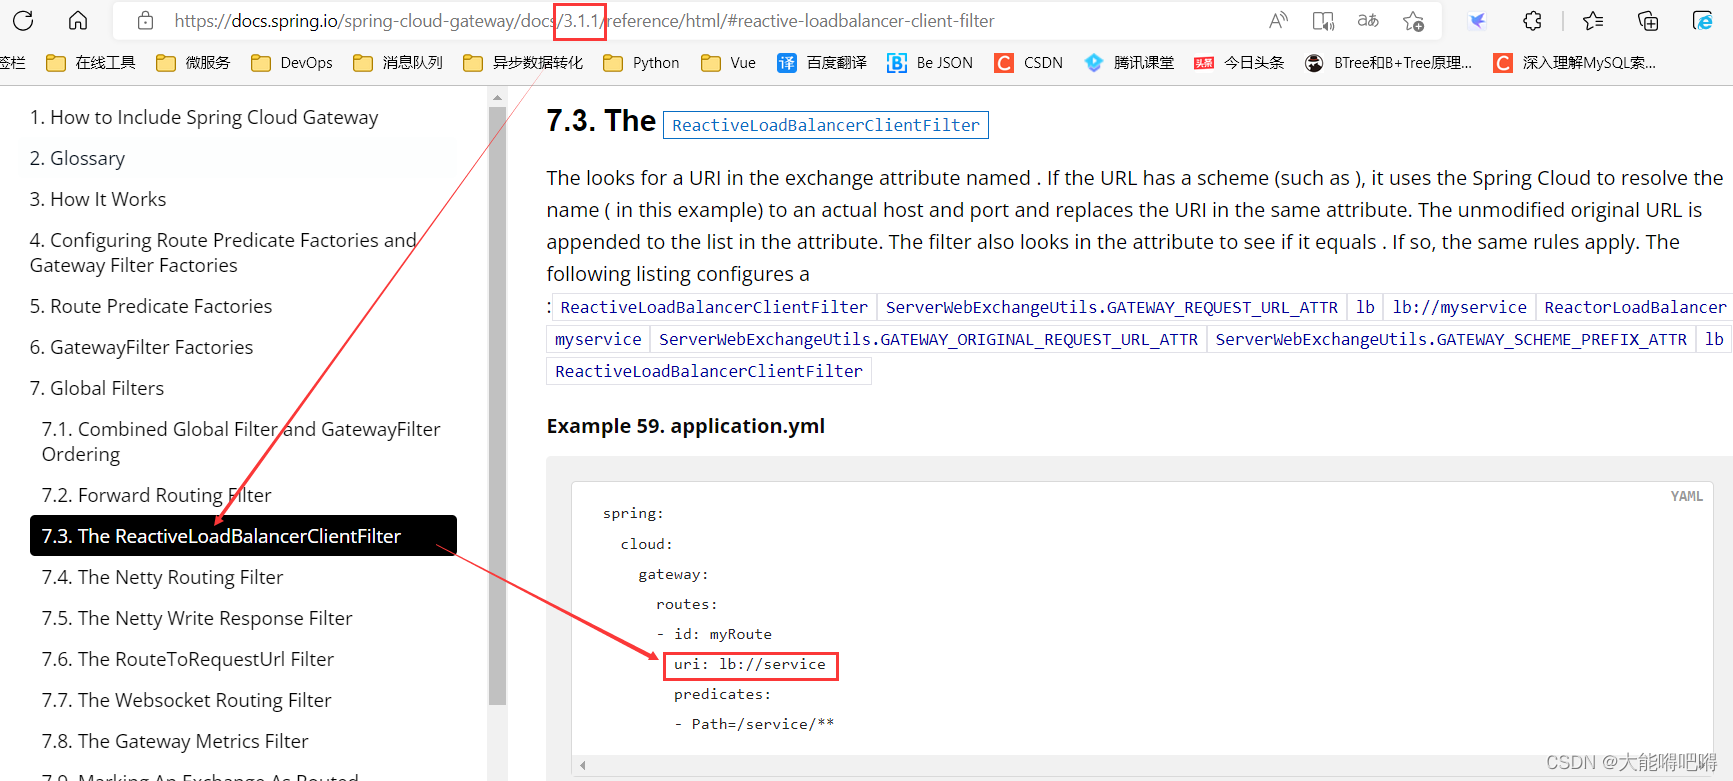The height and width of the screenshot is (781, 1733).
Task: Select Forward Routing Filter in sidebar
Action: (x=156, y=495)
